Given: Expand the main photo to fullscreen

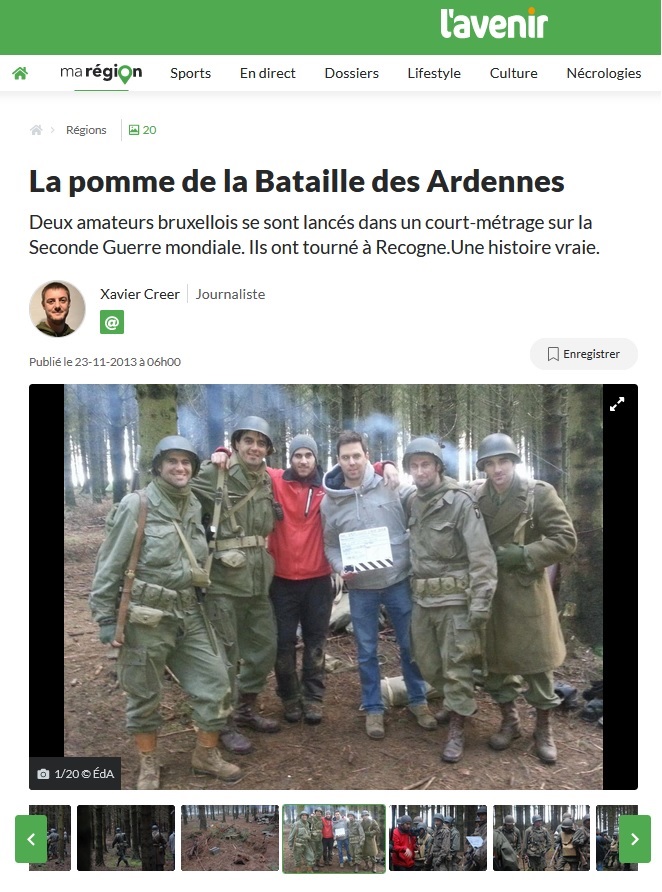Looking at the screenshot, I should point(617,404).
